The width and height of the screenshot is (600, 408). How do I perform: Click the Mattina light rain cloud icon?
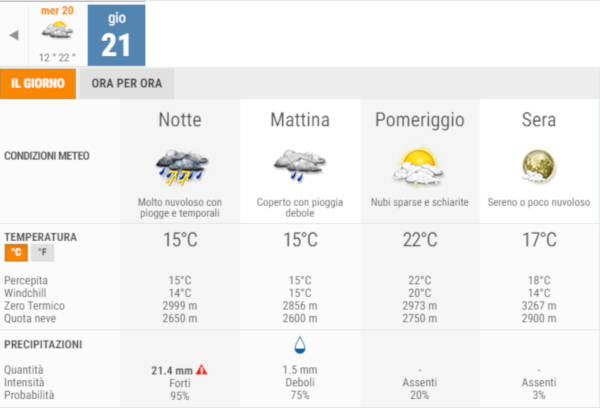[x=300, y=165]
